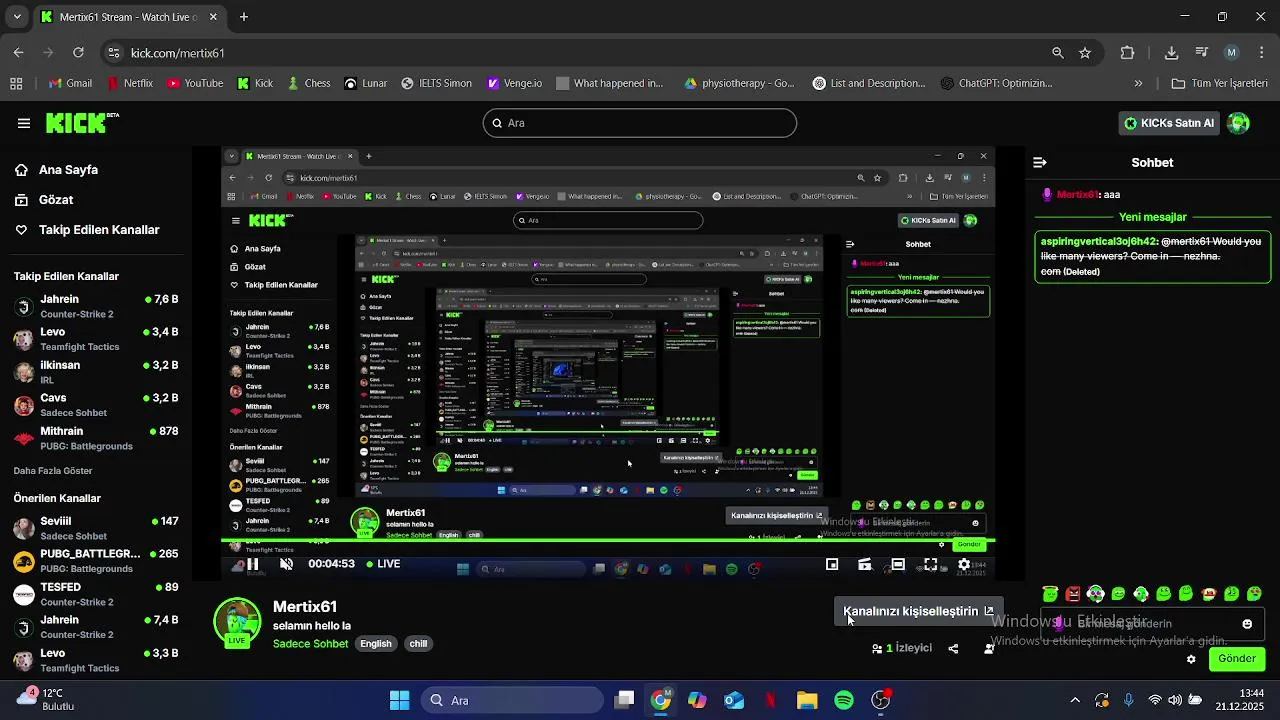Screen dimensions: 1280x720
Task: Show hidden system tray icons
Action: [x=1075, y=700]
